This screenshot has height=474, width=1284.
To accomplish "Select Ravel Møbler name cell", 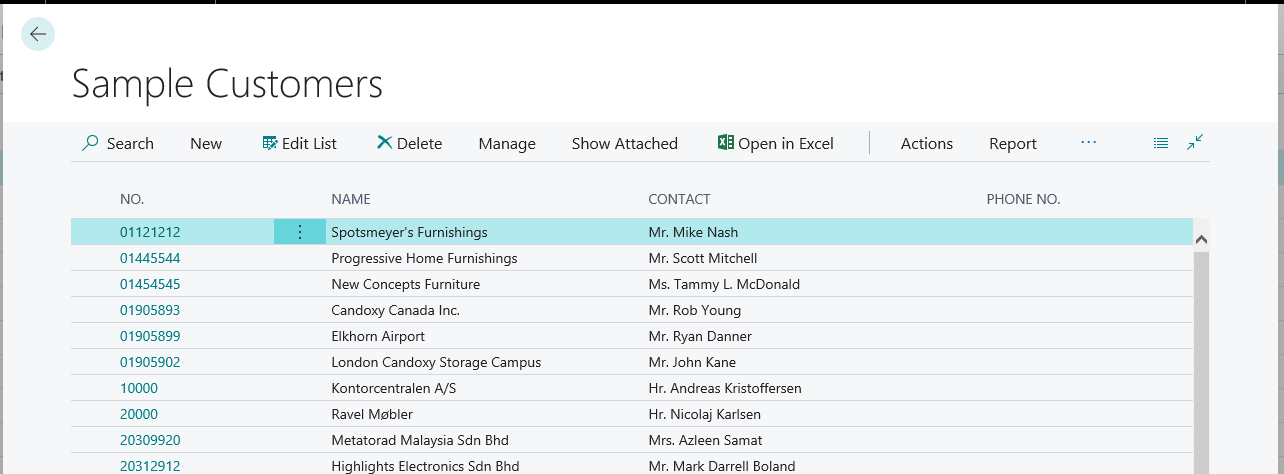I will pos(372,414).
